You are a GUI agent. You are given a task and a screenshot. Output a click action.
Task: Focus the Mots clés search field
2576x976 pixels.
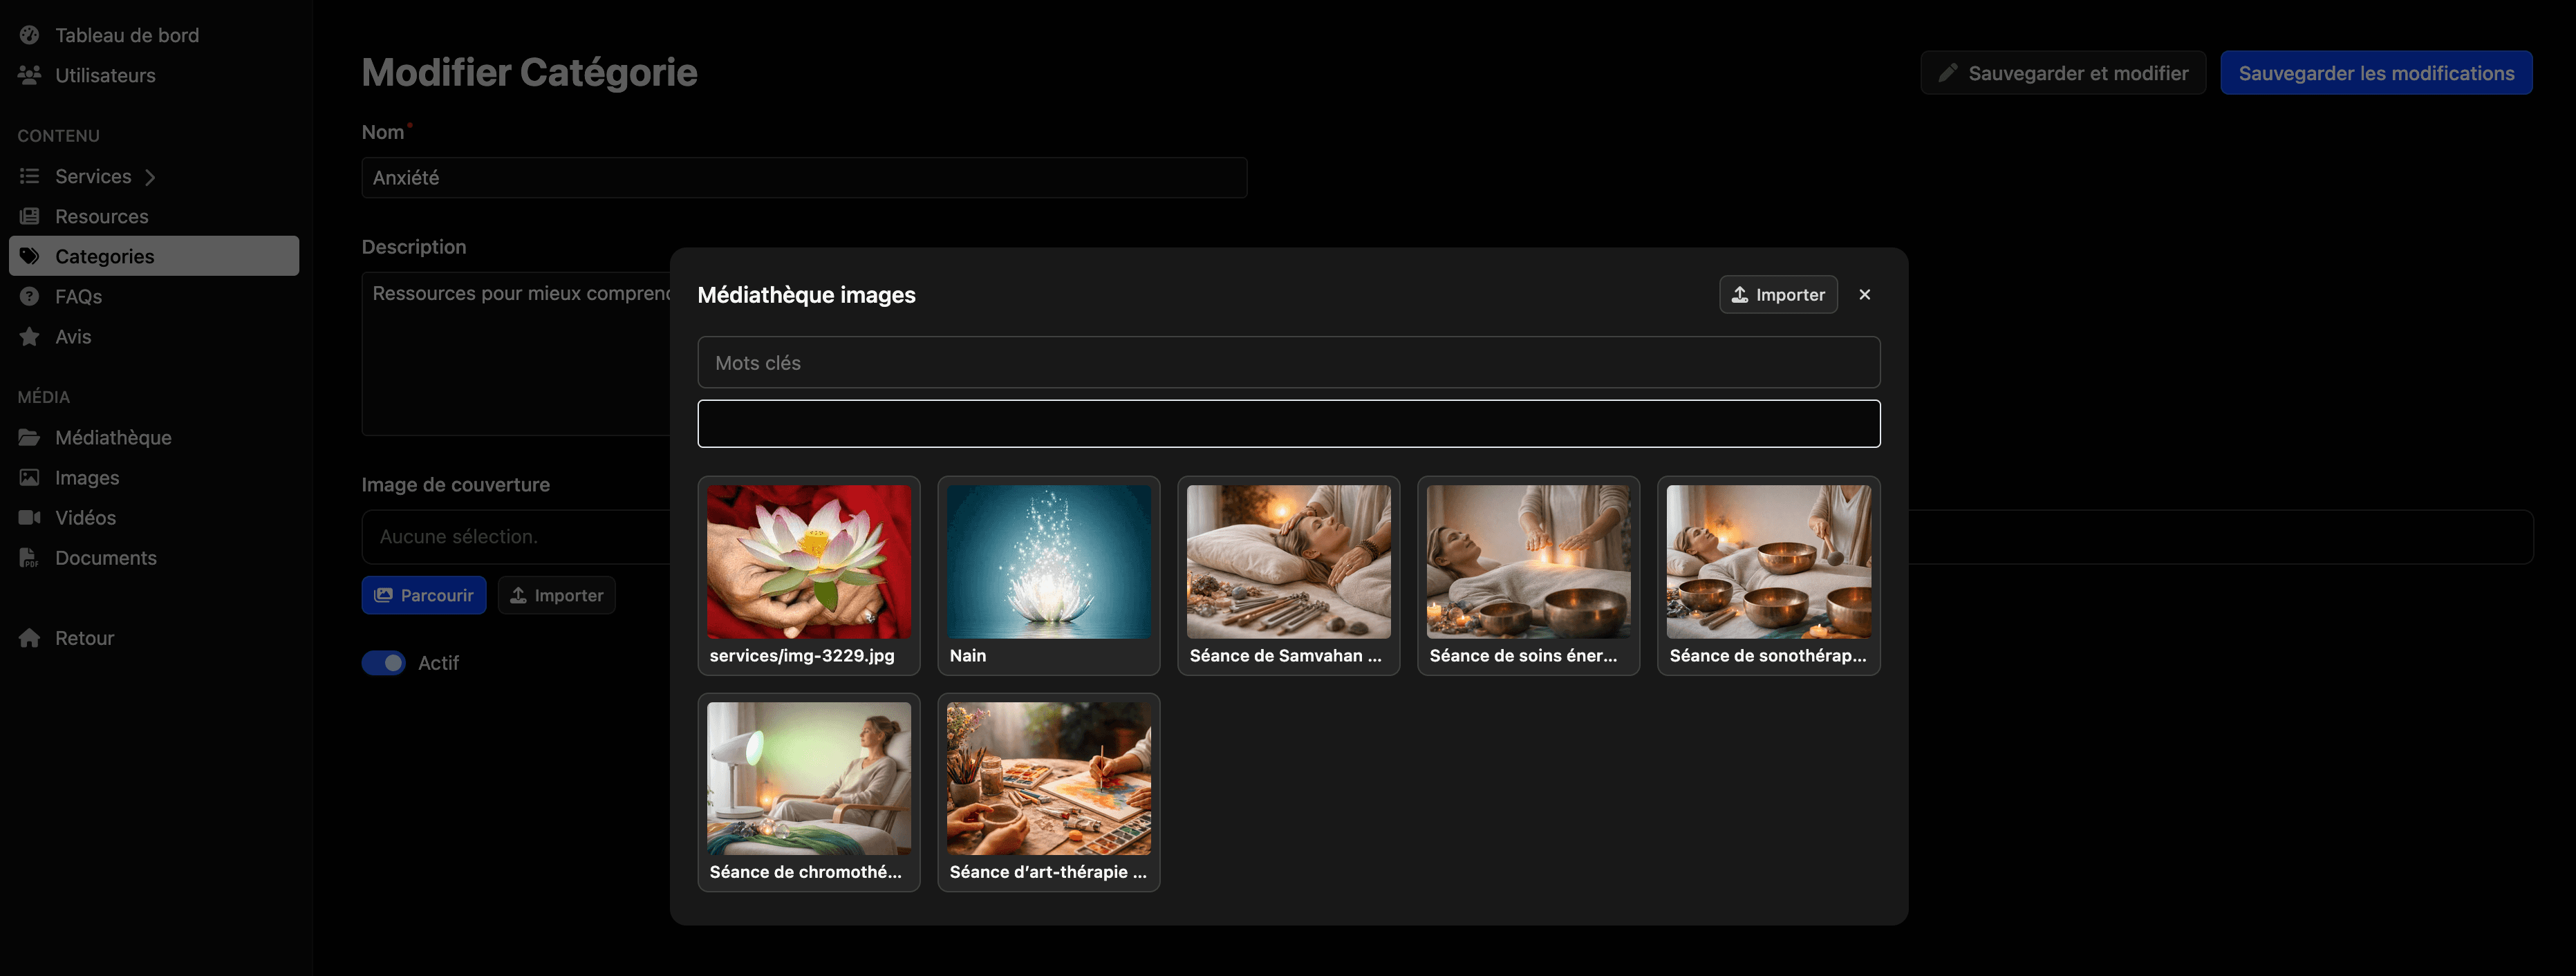click(1288, 363)
